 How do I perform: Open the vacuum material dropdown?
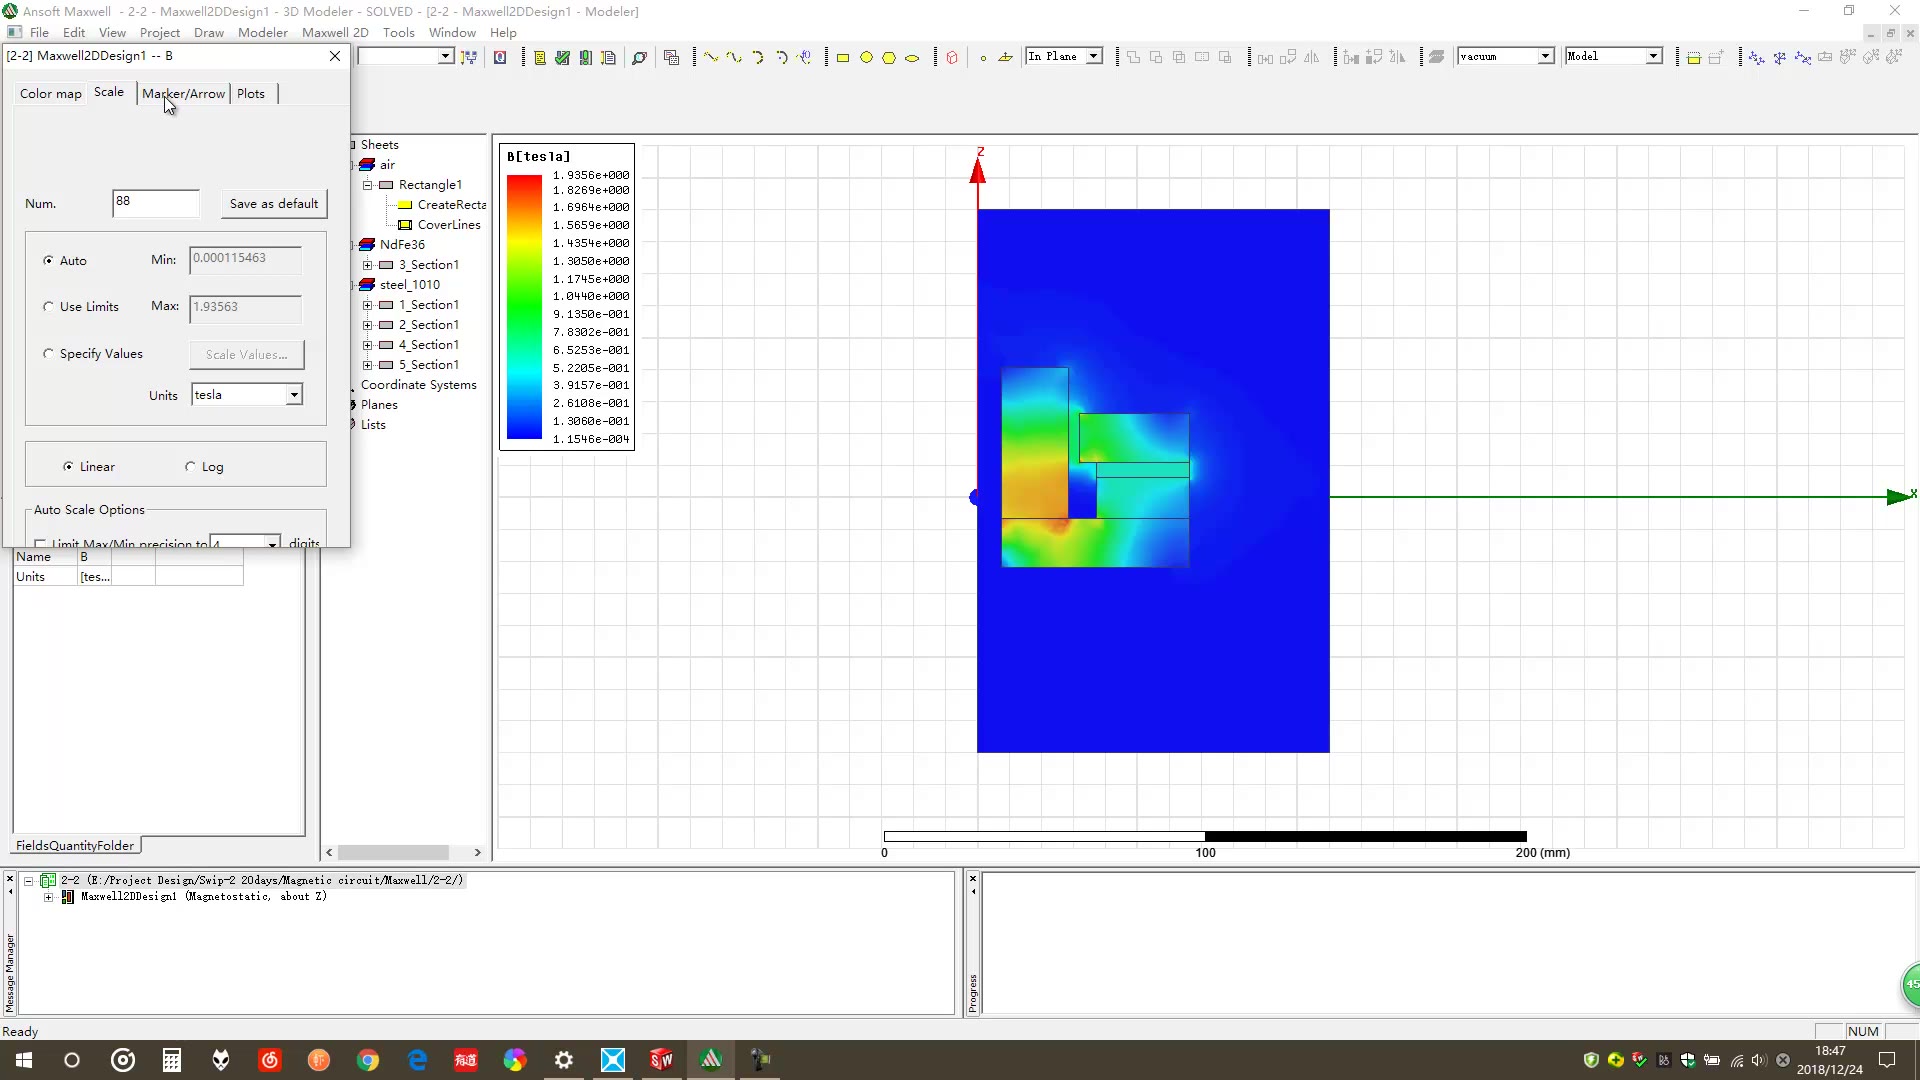(x=1545, y=57)
